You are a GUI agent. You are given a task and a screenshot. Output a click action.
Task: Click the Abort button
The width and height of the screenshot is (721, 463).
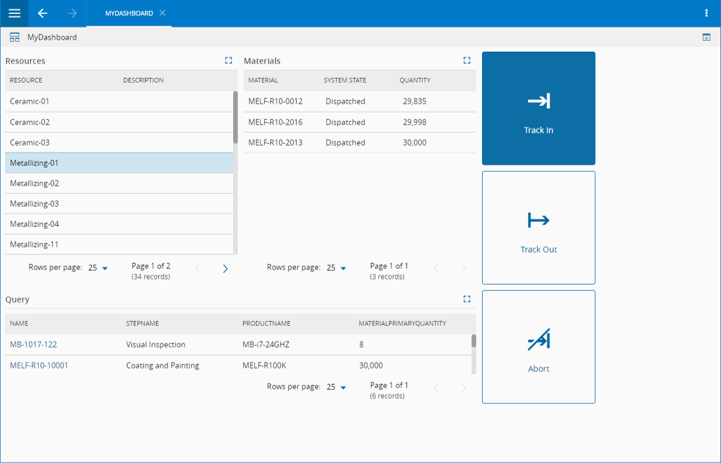point(538,347)
